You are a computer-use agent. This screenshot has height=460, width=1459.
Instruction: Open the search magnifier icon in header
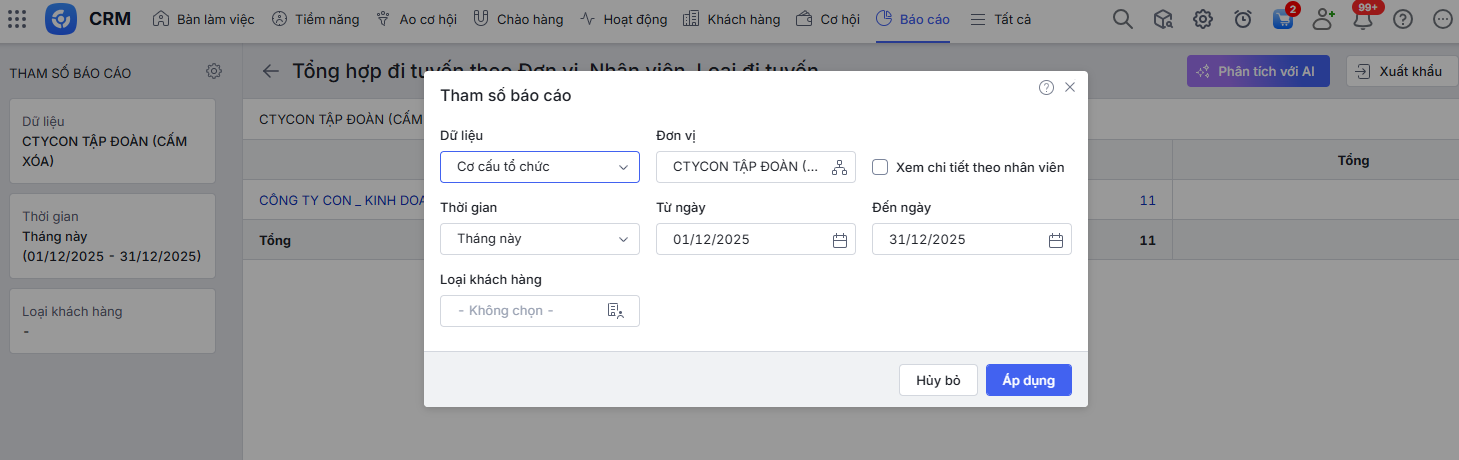tap(1122, 19)
